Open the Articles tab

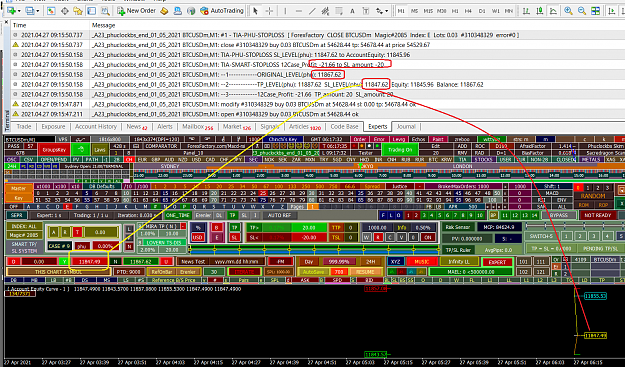(x=305, y=126)
